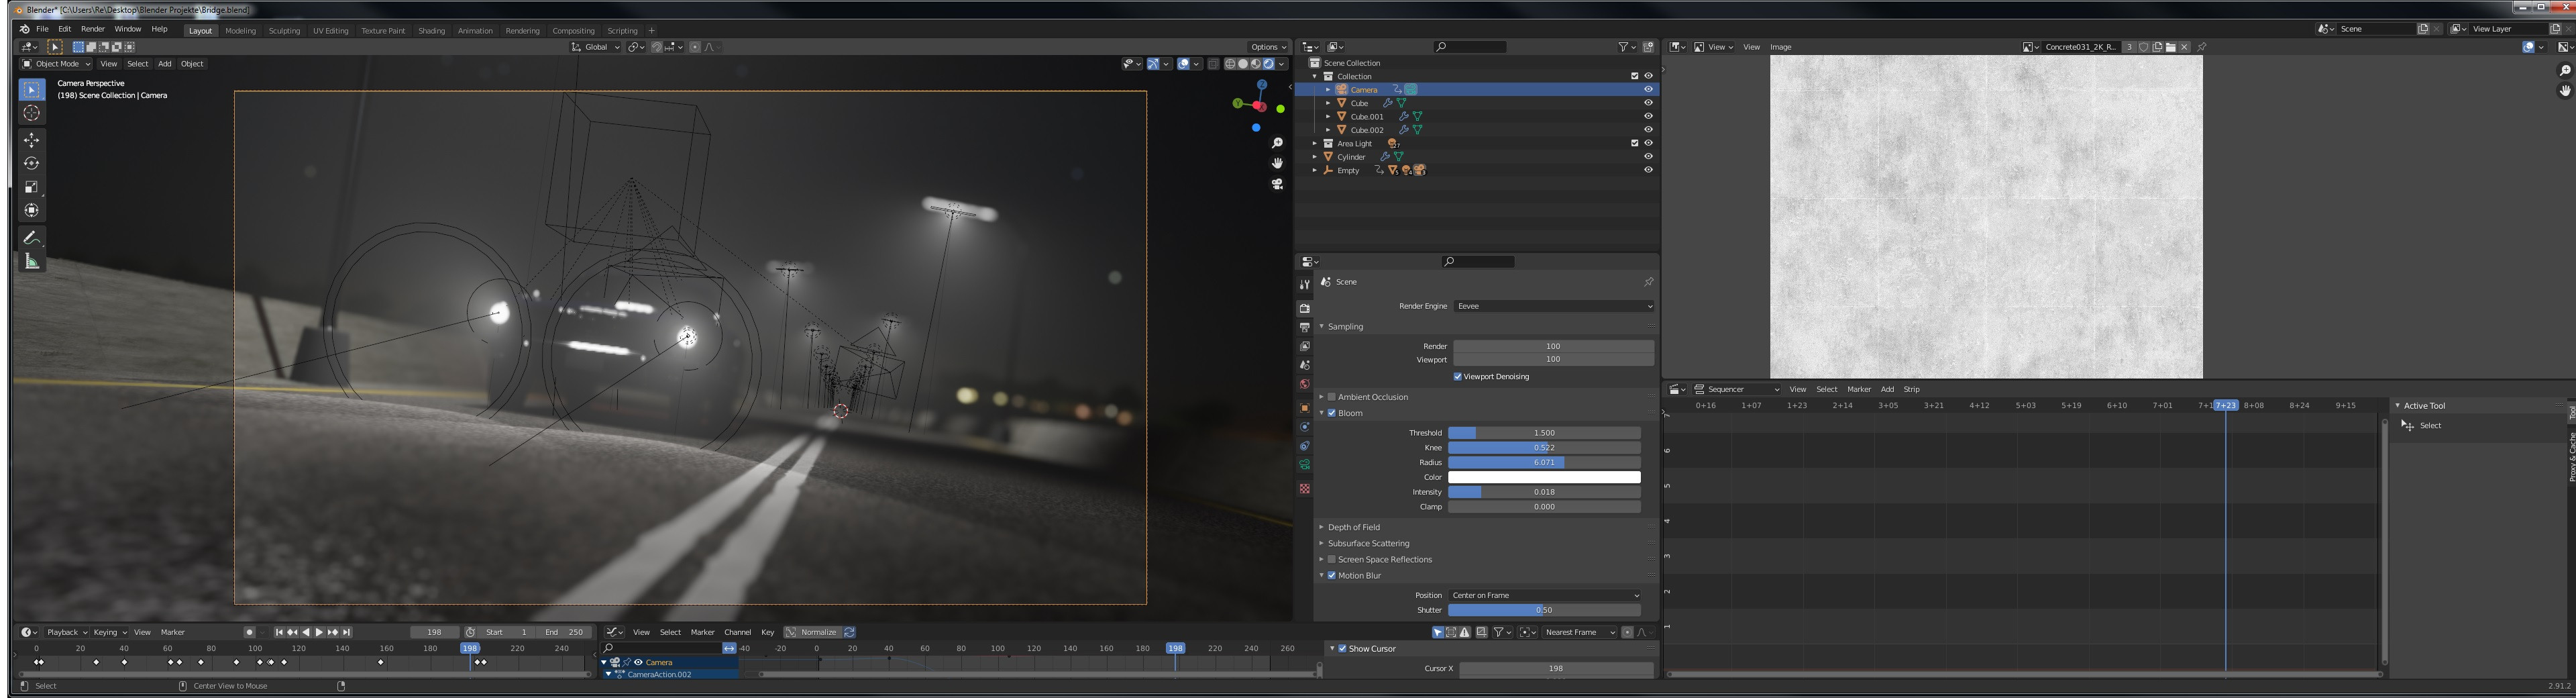Screen dimensions: 2576x698
Task: Open the viewport Add menu button
Action: [x=164, y=64]
